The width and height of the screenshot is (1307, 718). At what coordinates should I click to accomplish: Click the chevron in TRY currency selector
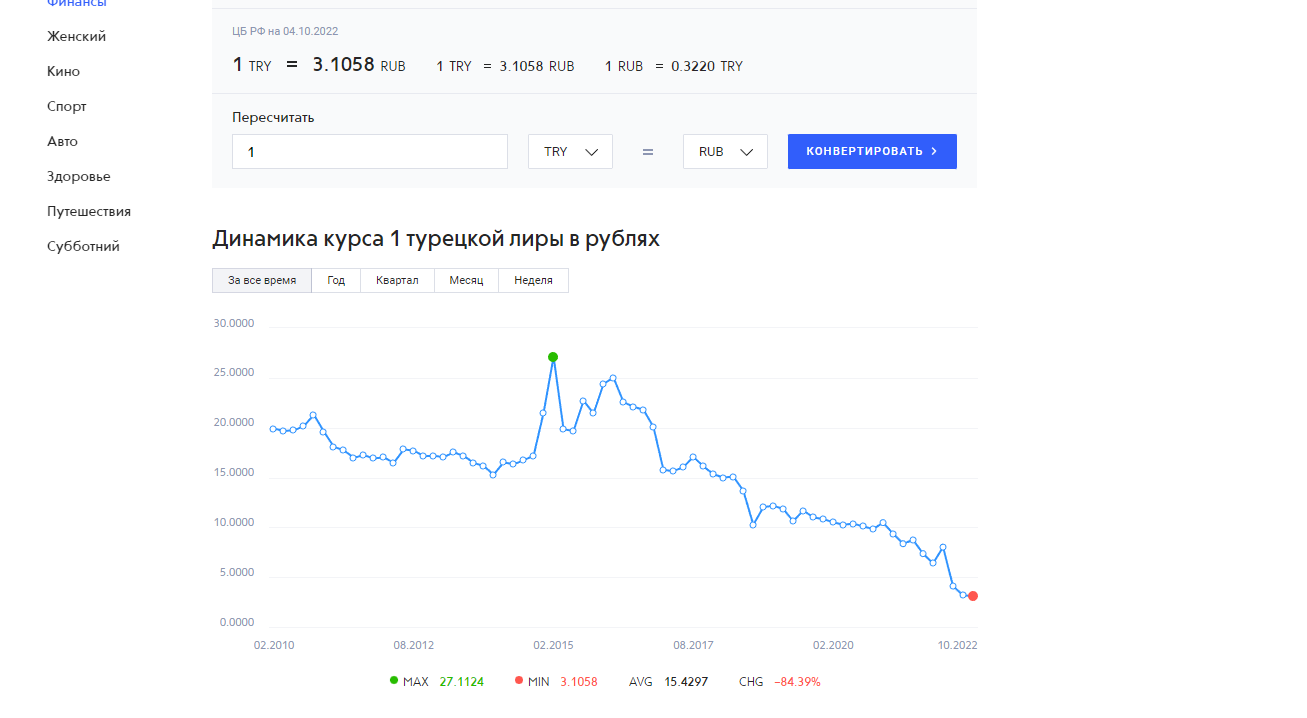(x=591, y=152)
